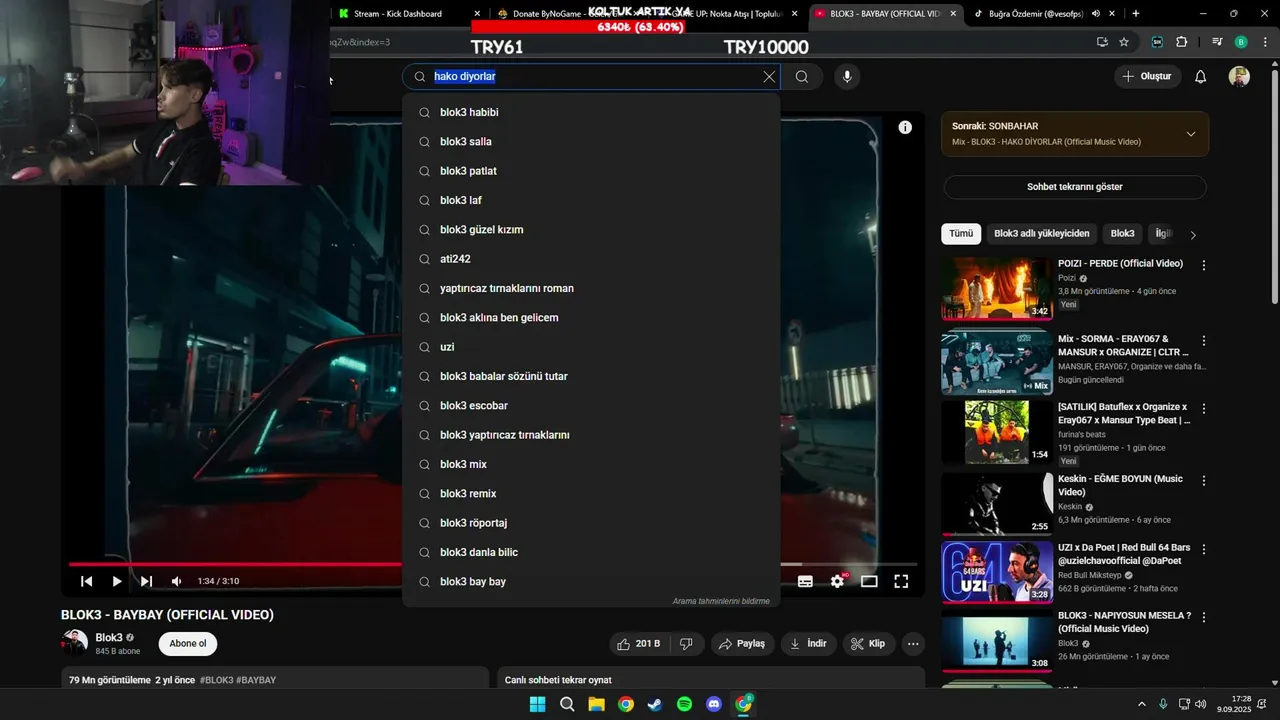Click the Blok3 channel avatar

click(74, 643)
